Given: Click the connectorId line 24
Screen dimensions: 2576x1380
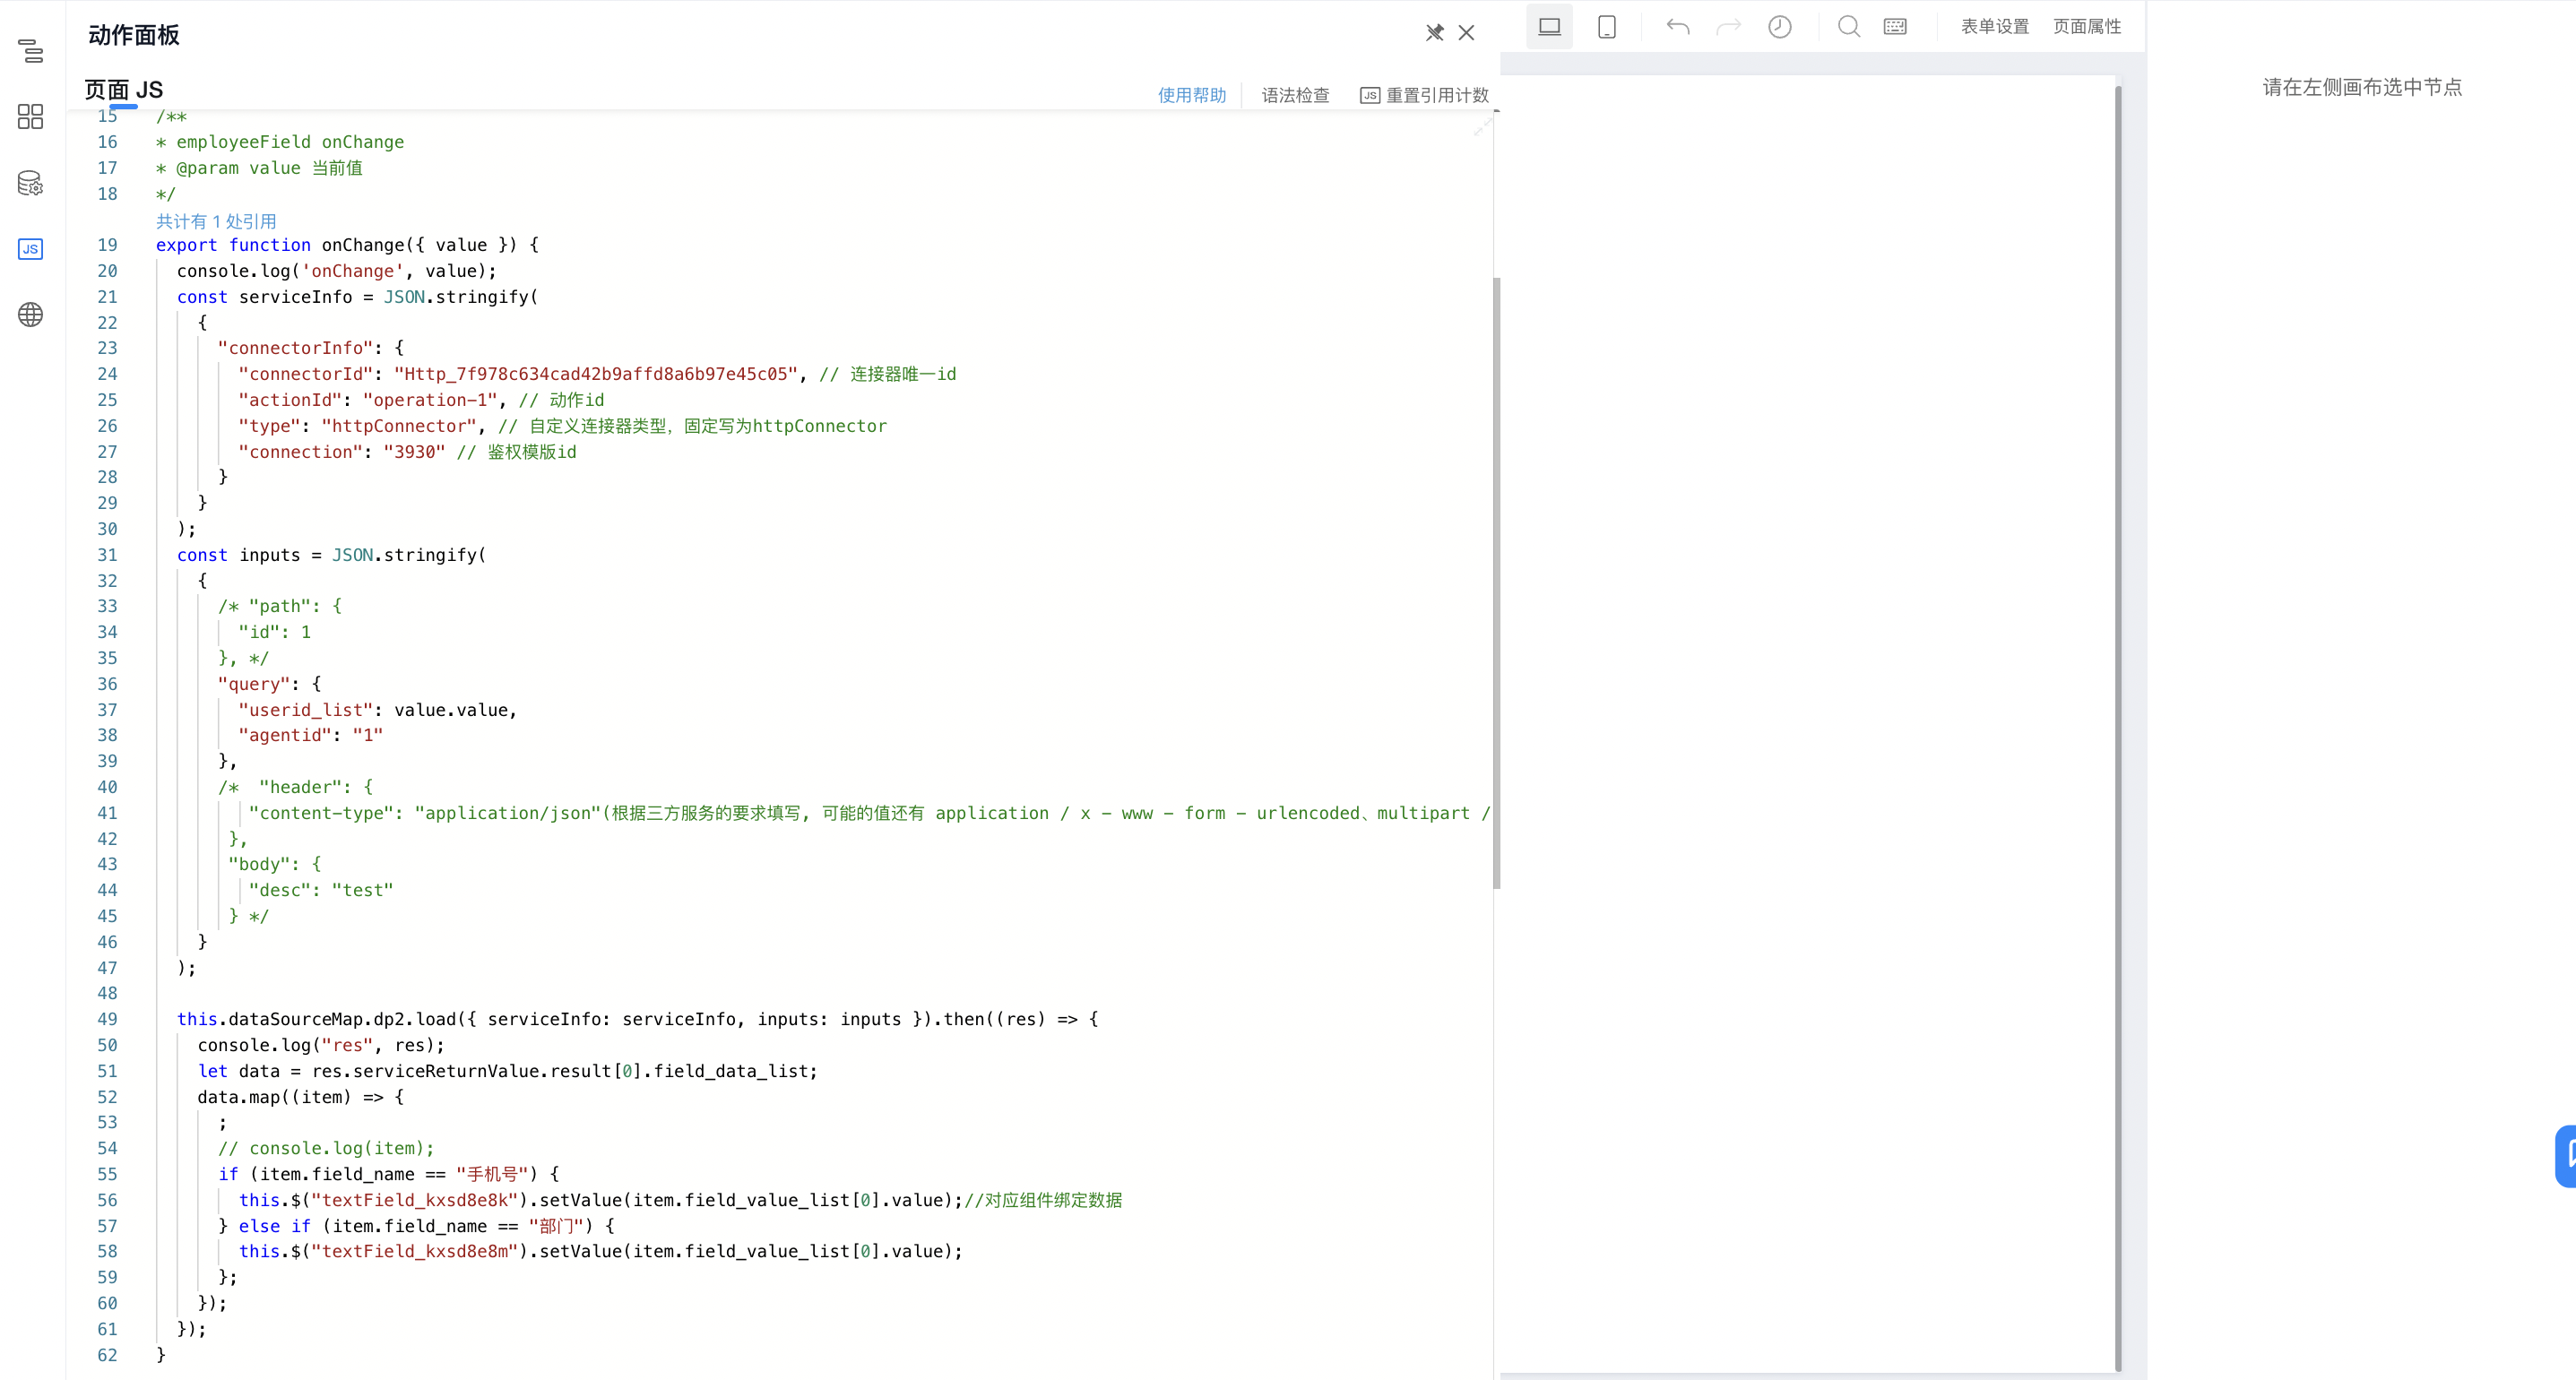Looking at the screenshot, I should tap(597, 374).
